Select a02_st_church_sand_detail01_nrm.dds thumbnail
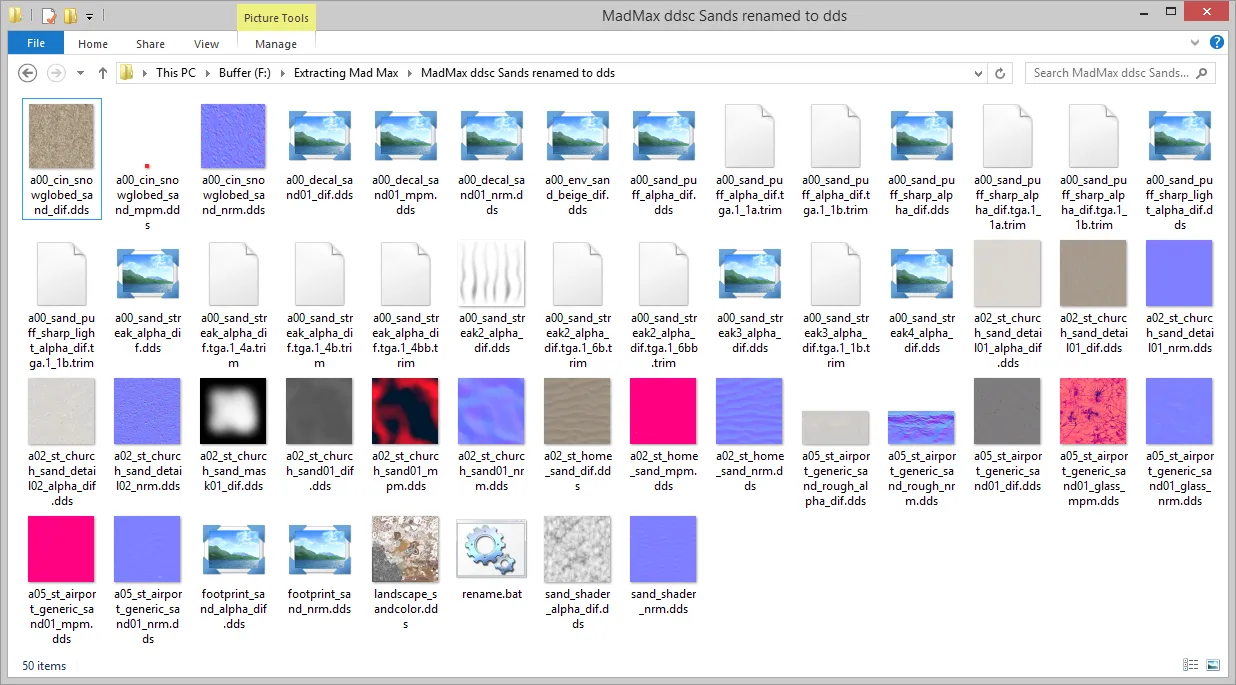The image size is (1236, 685). (x=1180, y=274)
